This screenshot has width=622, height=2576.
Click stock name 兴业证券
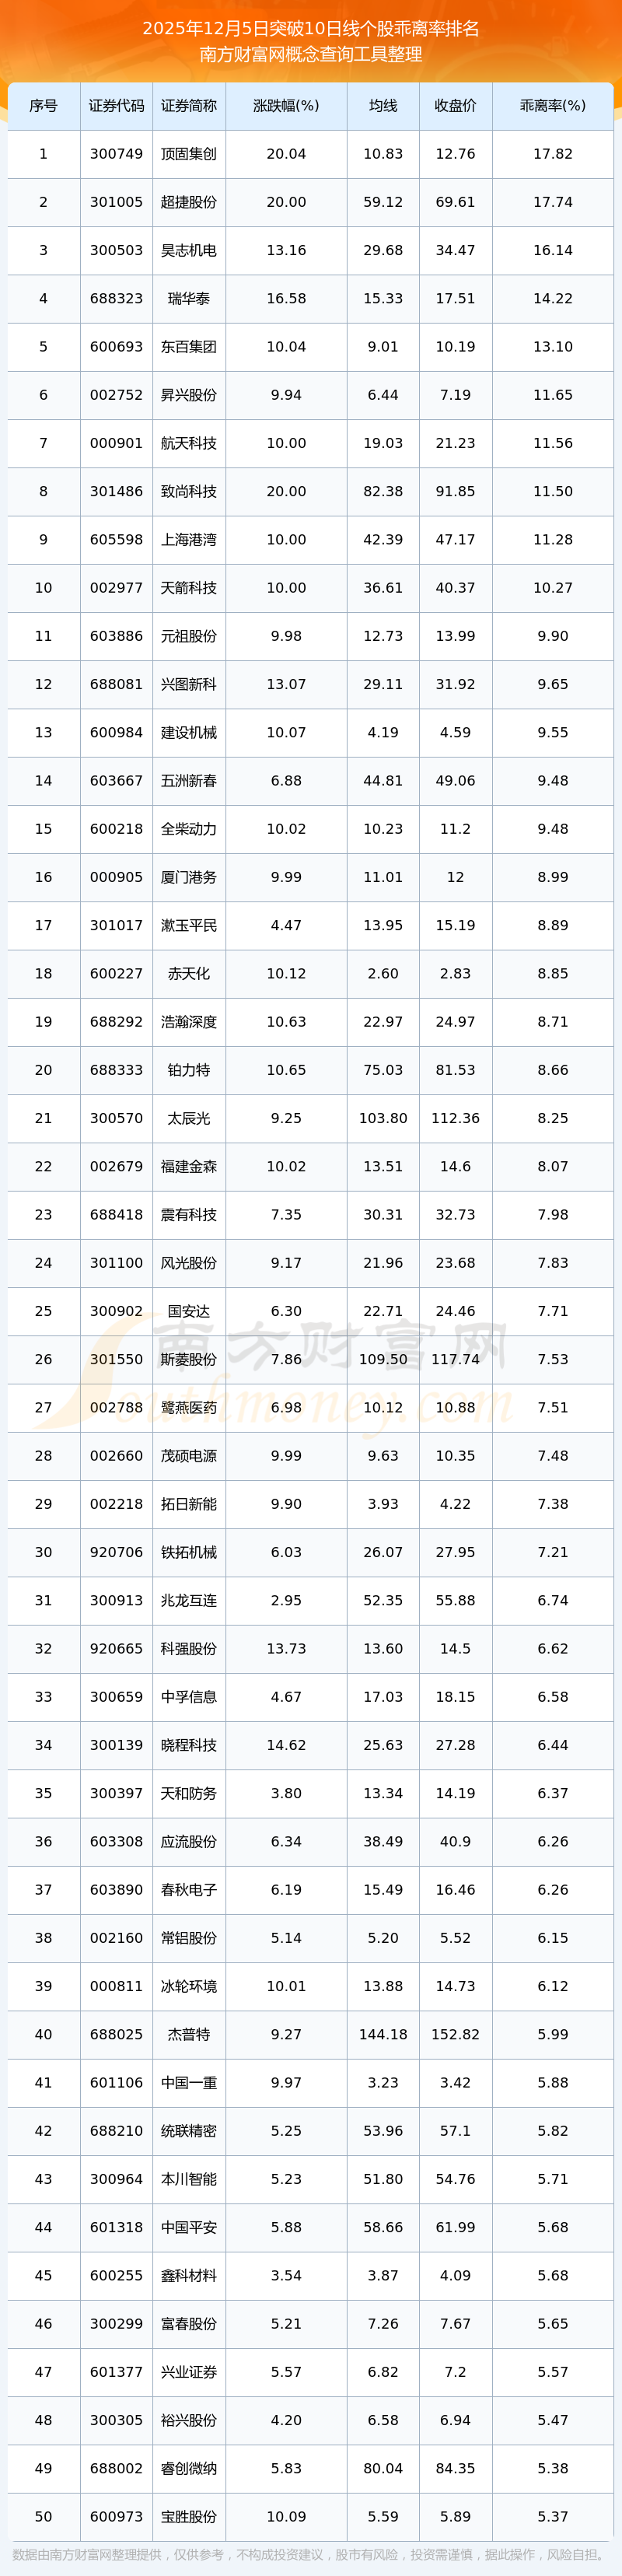point(189,2371)
